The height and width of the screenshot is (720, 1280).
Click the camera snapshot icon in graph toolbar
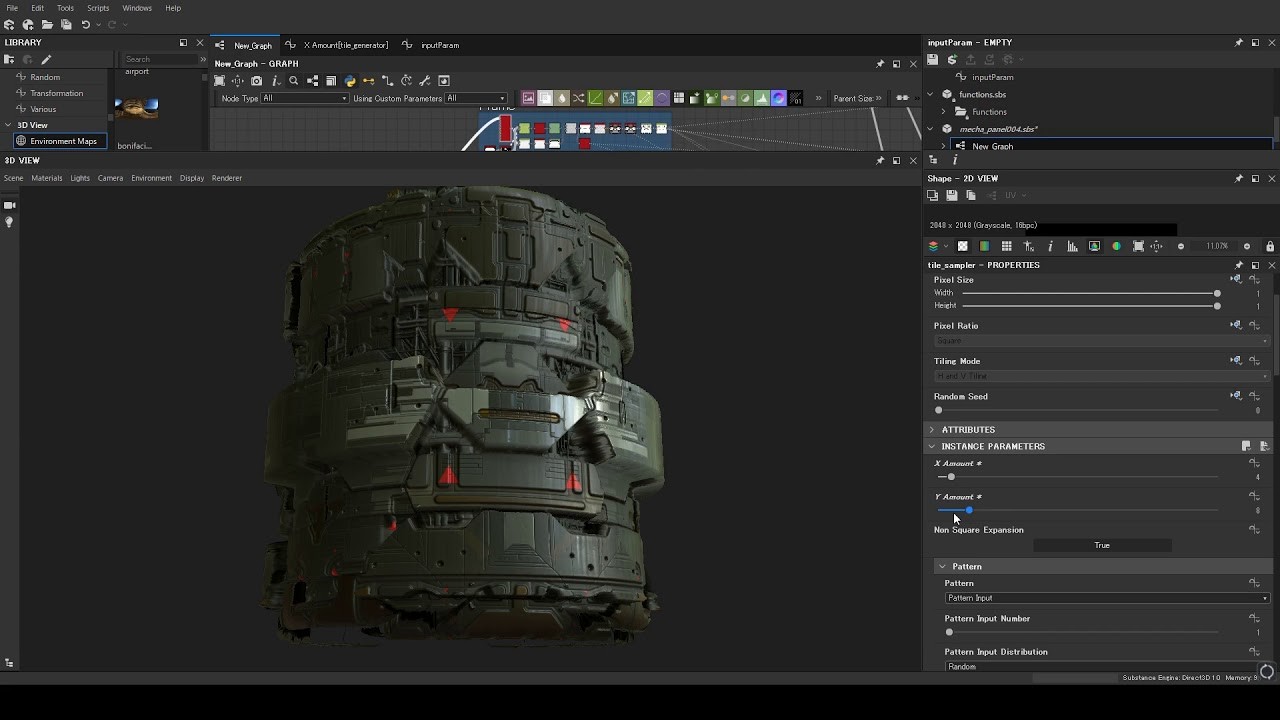256,81
